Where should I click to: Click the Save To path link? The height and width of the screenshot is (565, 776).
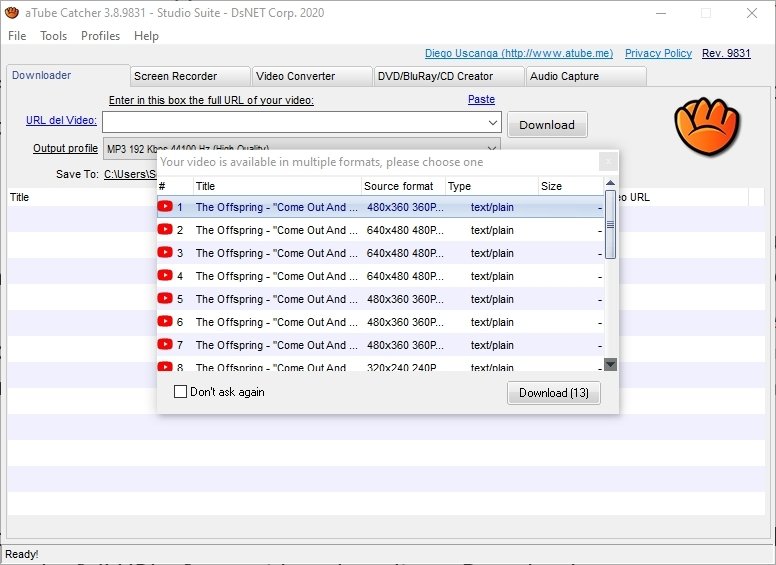tap(130, 174)
